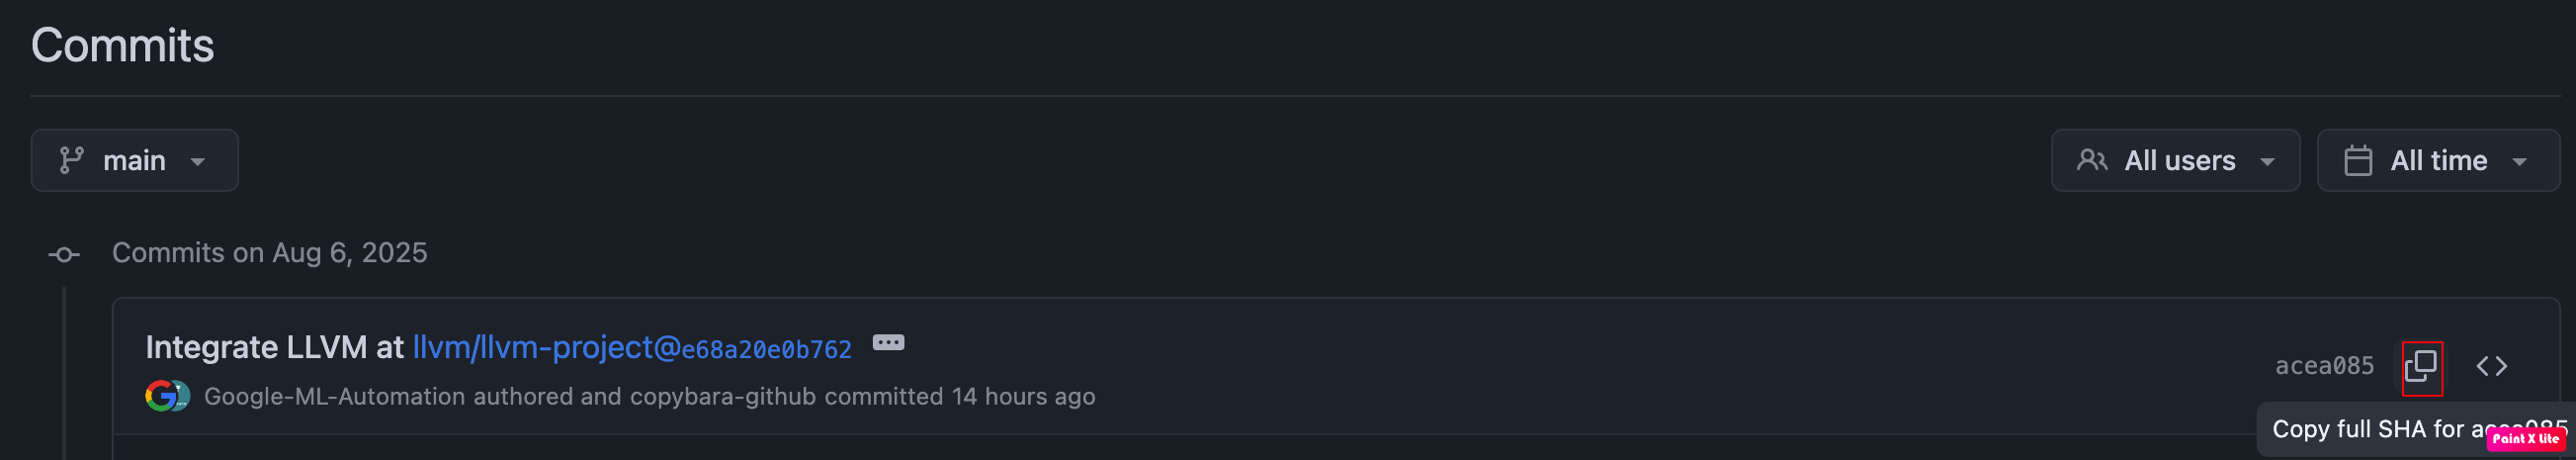This screenshot has width=2576, height=460.
Task: View commit via the acea085 hash
Action: click(2324, 367)
